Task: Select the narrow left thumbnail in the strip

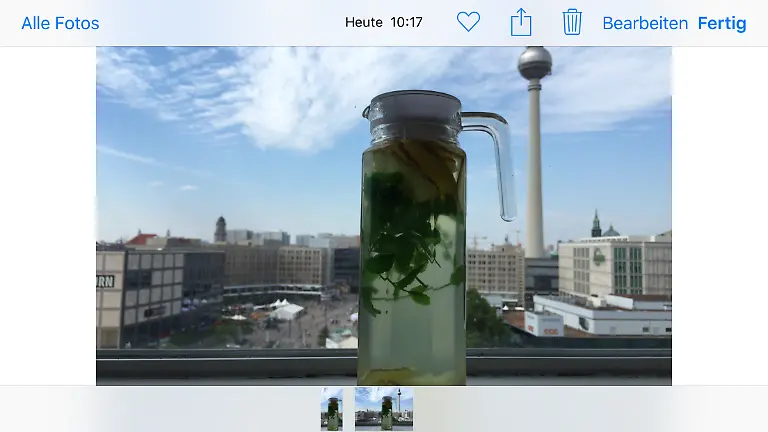Action: pyautogui.click(x=332, y=409)
